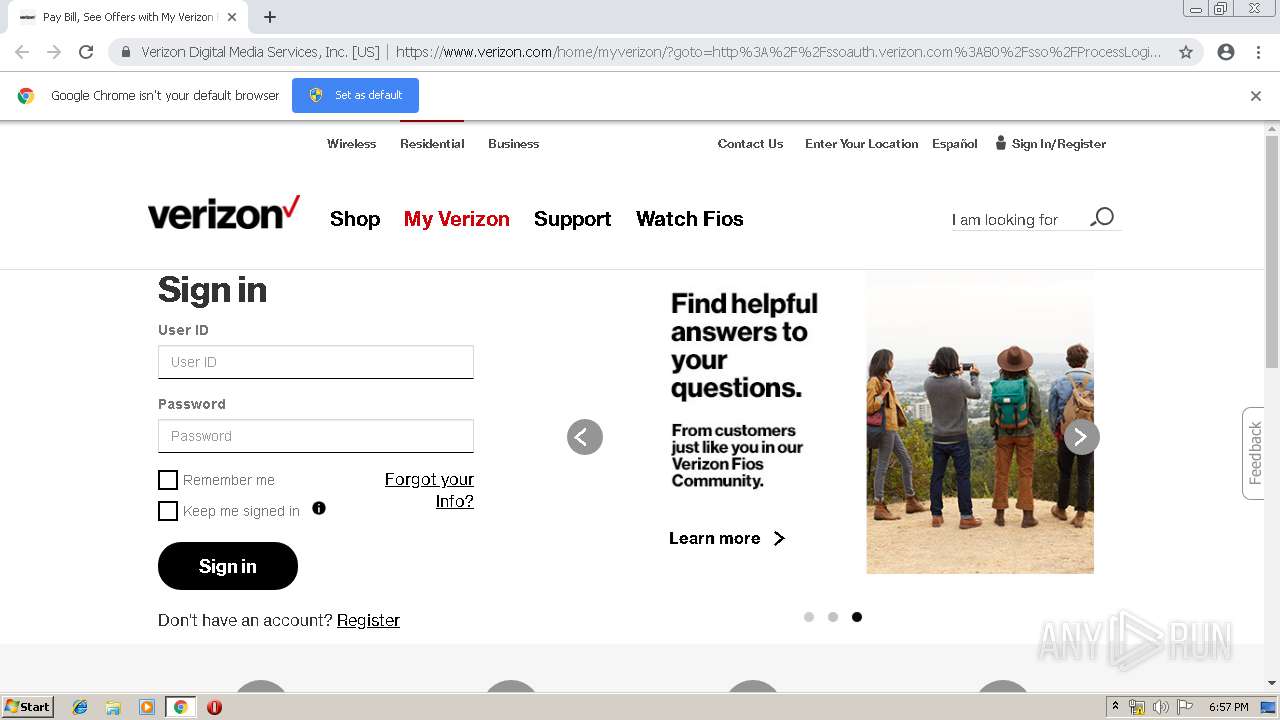The image size is (1280, 720).
Task: Select second carousel dot
Action: tap(833, 617)
